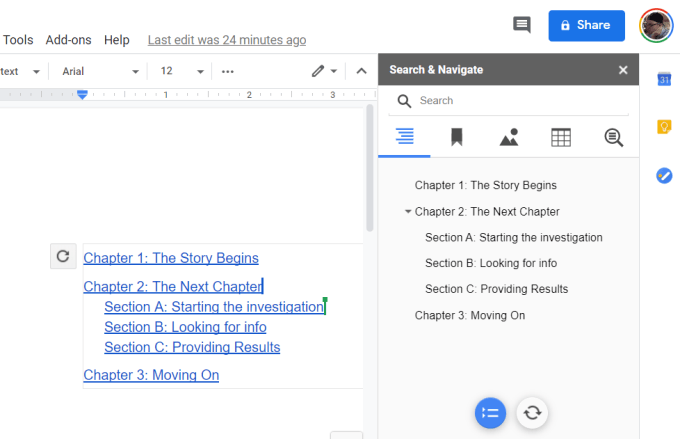Open the tables tab icon
Image resolution: width=680 pixels, height=439 pixels.
click(x=561, y=138)
